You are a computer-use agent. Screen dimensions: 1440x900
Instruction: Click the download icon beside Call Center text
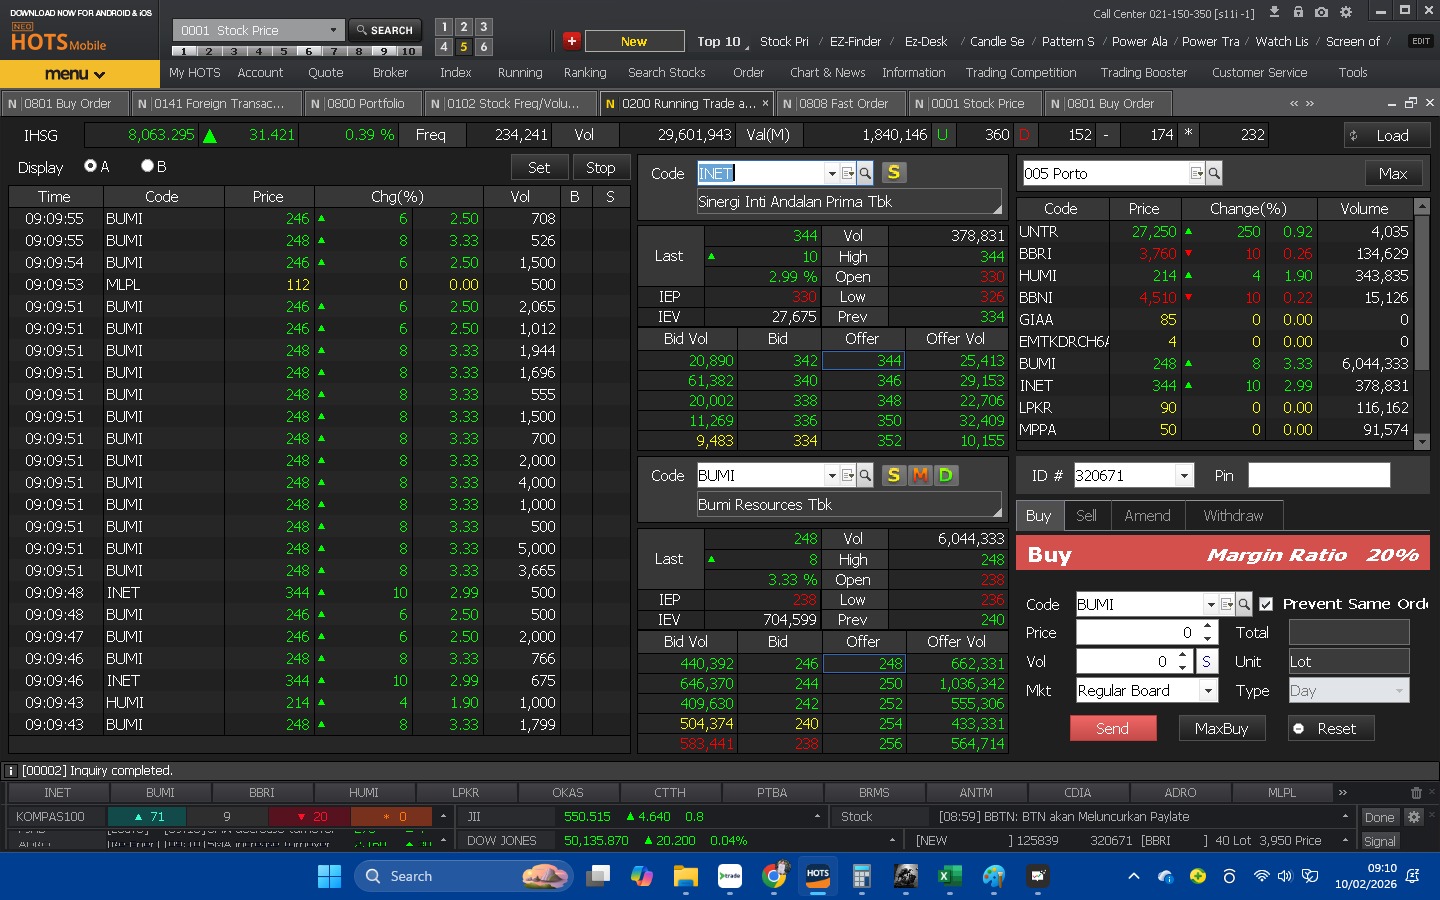[x=1274, y=12]
